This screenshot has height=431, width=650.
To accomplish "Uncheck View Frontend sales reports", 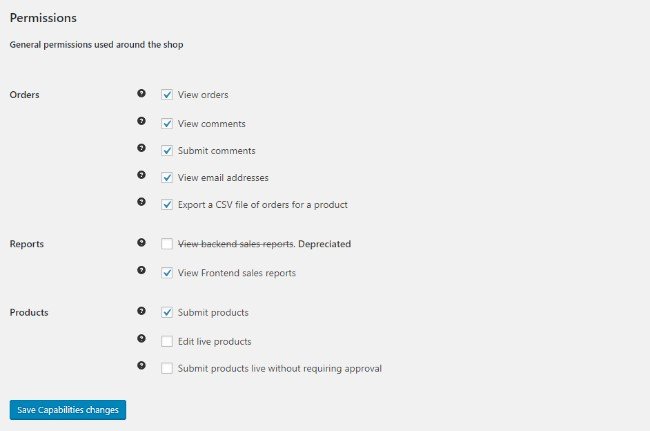I will 167,273.
